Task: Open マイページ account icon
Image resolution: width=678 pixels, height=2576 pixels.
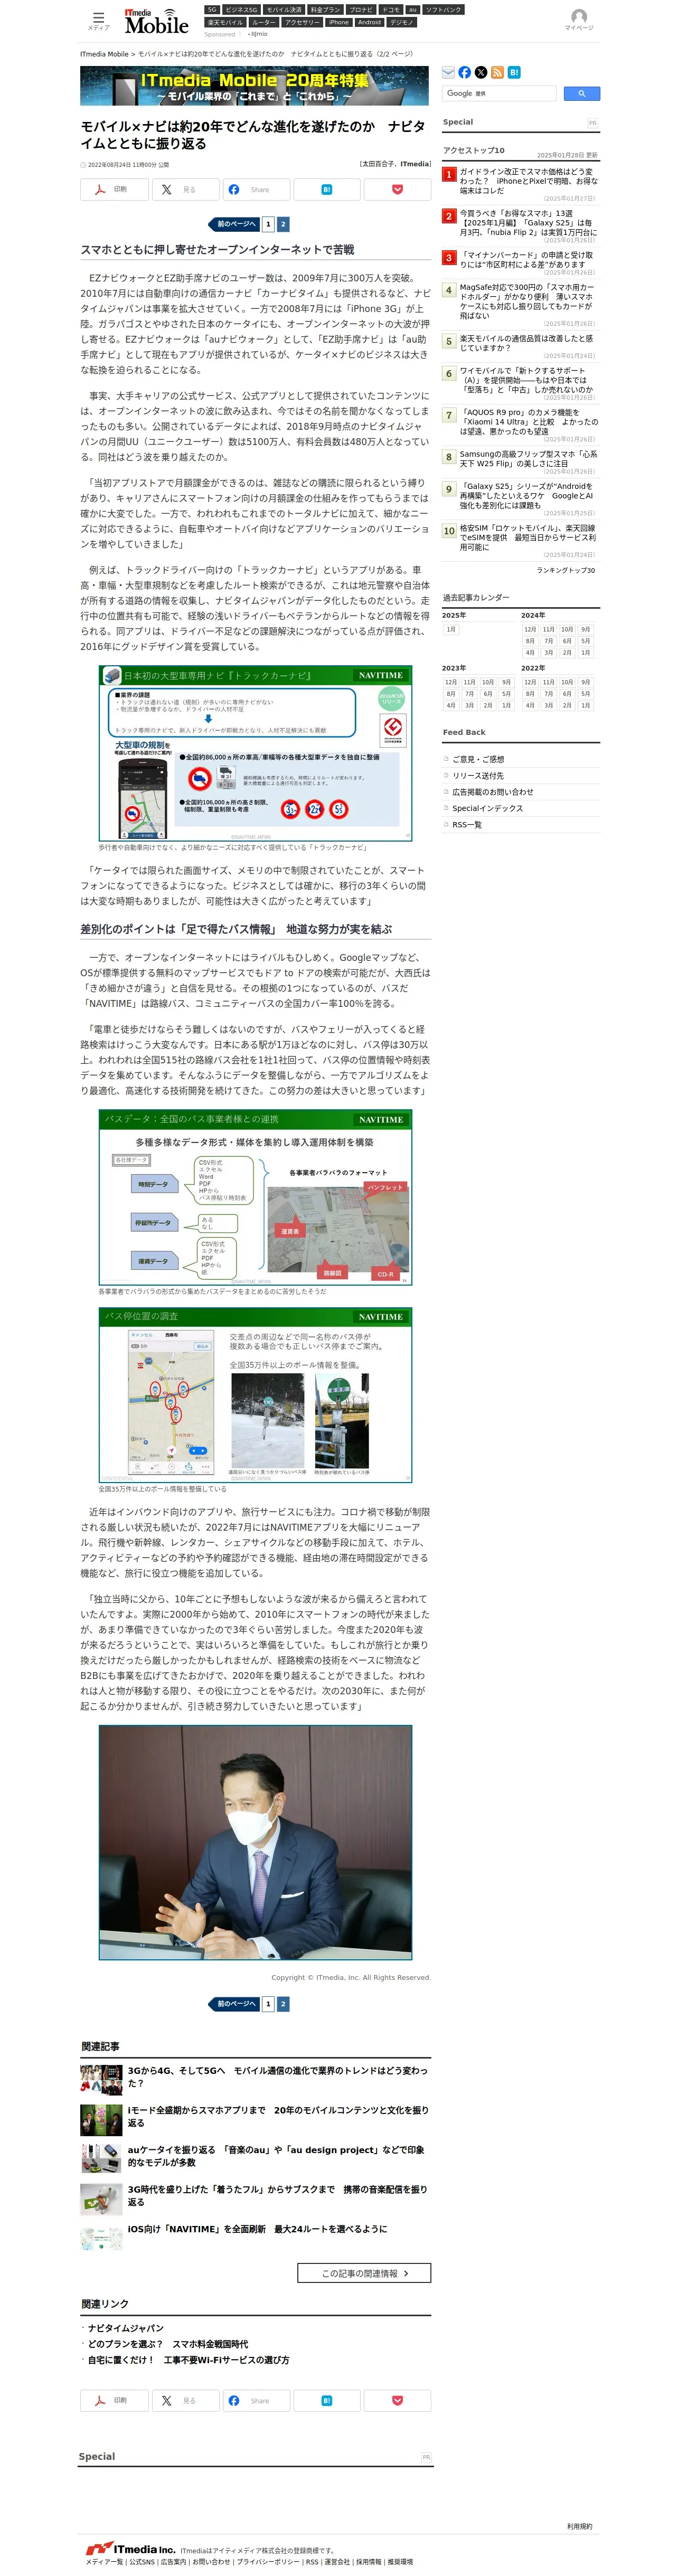Action: click(x=578, y=19)
